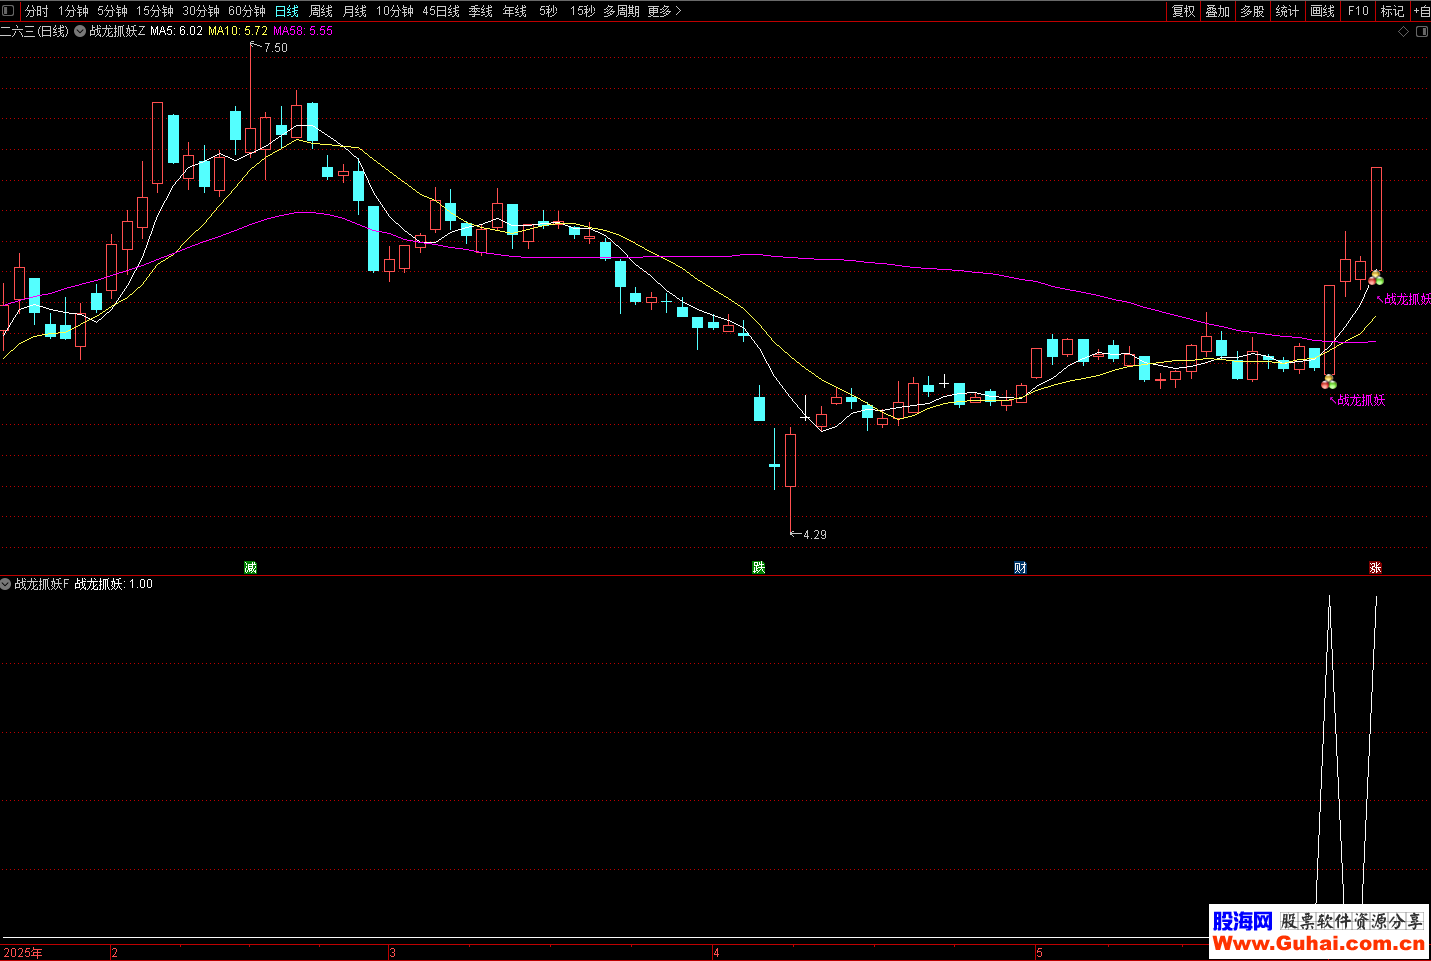Click the 减 event marker on time axis
Image resolution: width=1431 pixels, height=961 pixels.
pyautogui.click(x=251, y=568)
